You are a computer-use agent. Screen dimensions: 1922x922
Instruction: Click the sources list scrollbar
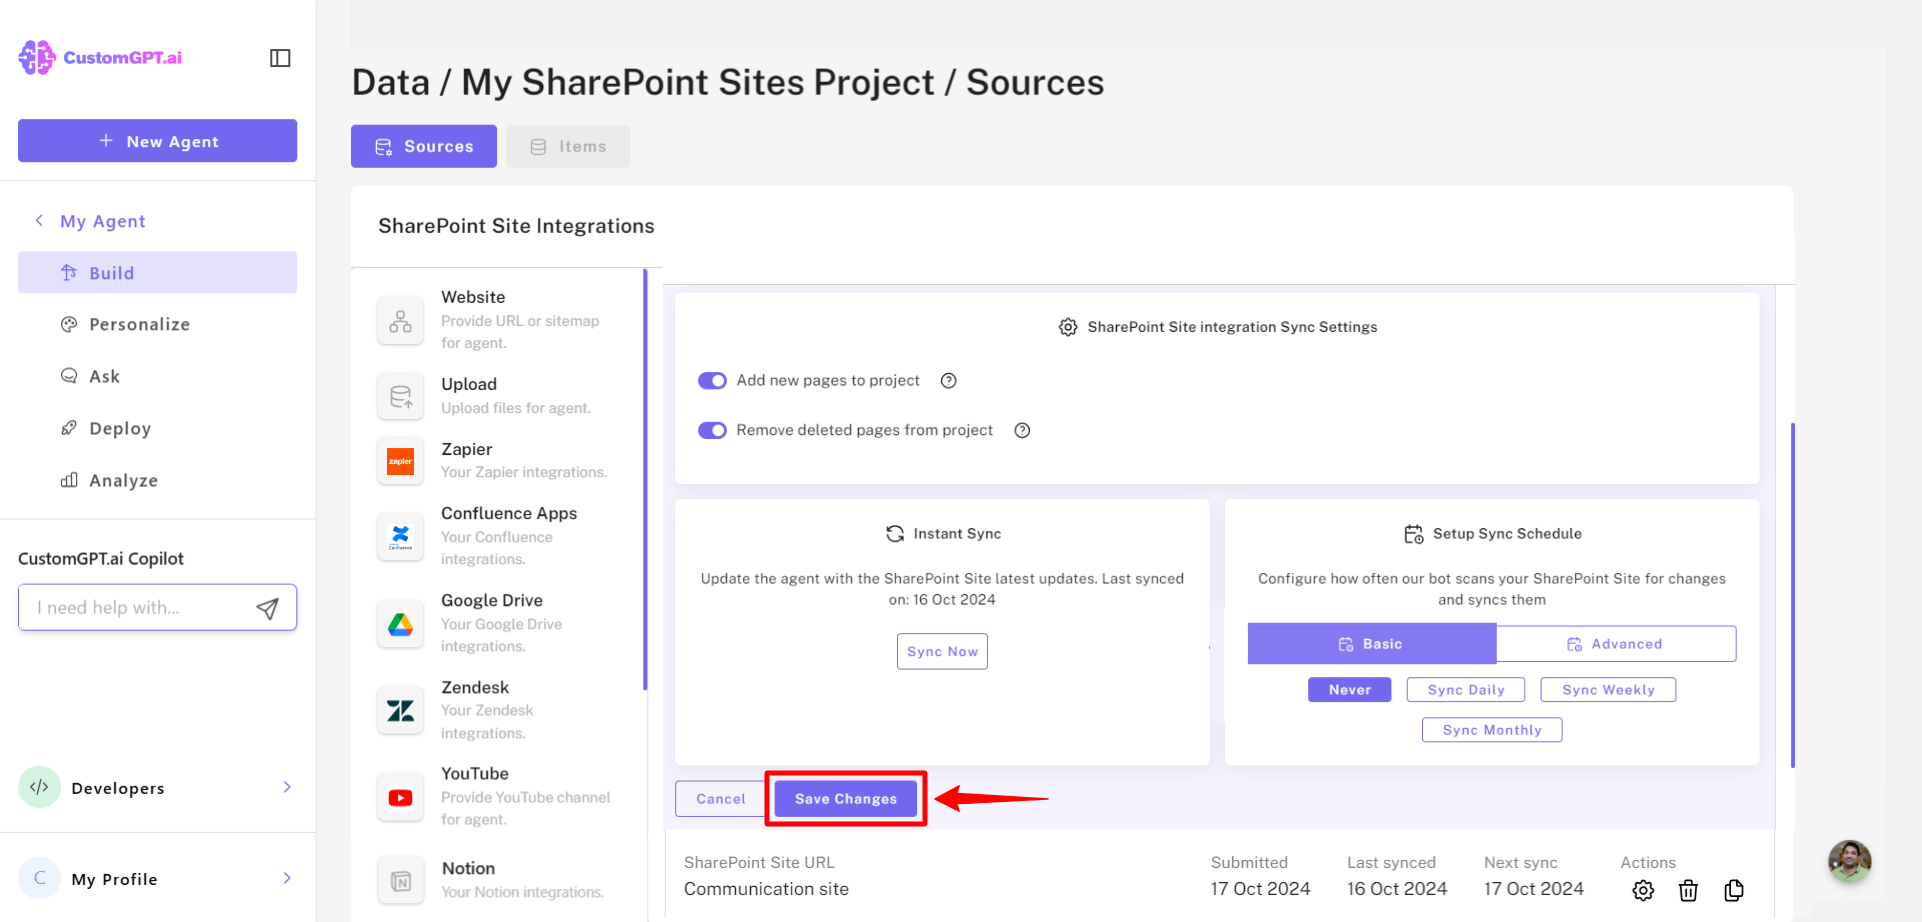tap(645, 480)
